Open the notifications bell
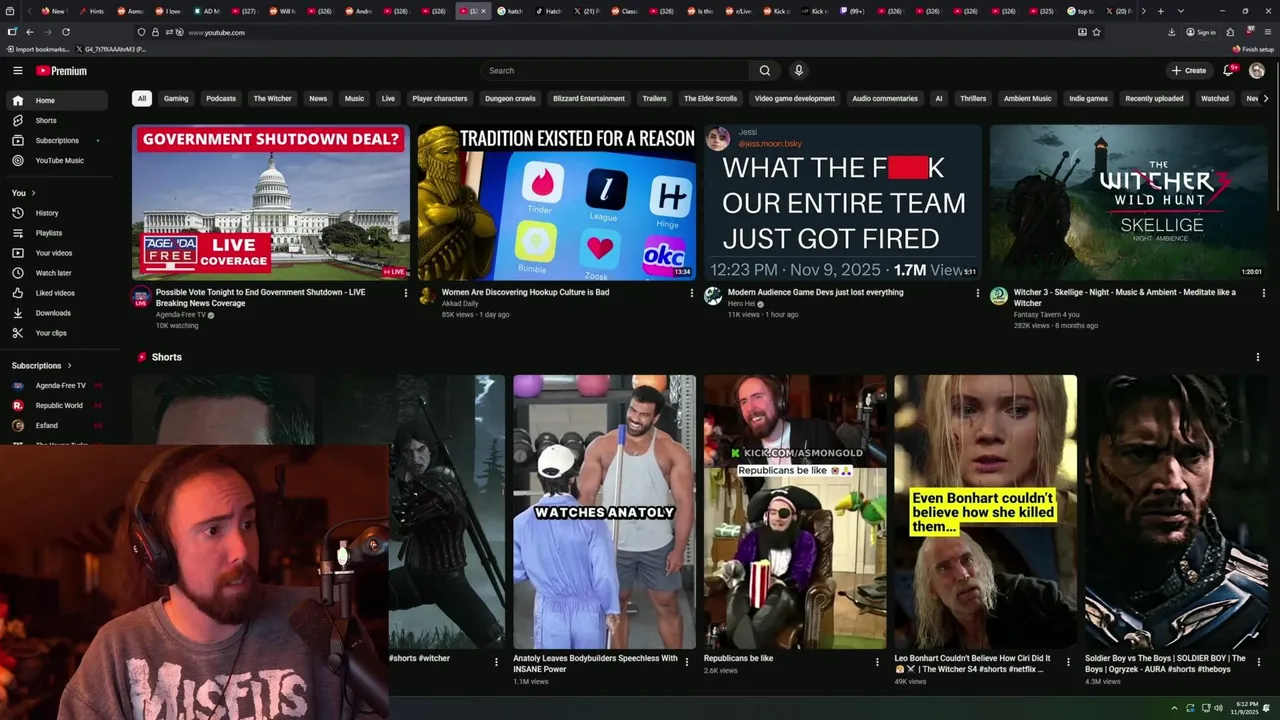The image size is (1280, 720). click(1229, 71)
